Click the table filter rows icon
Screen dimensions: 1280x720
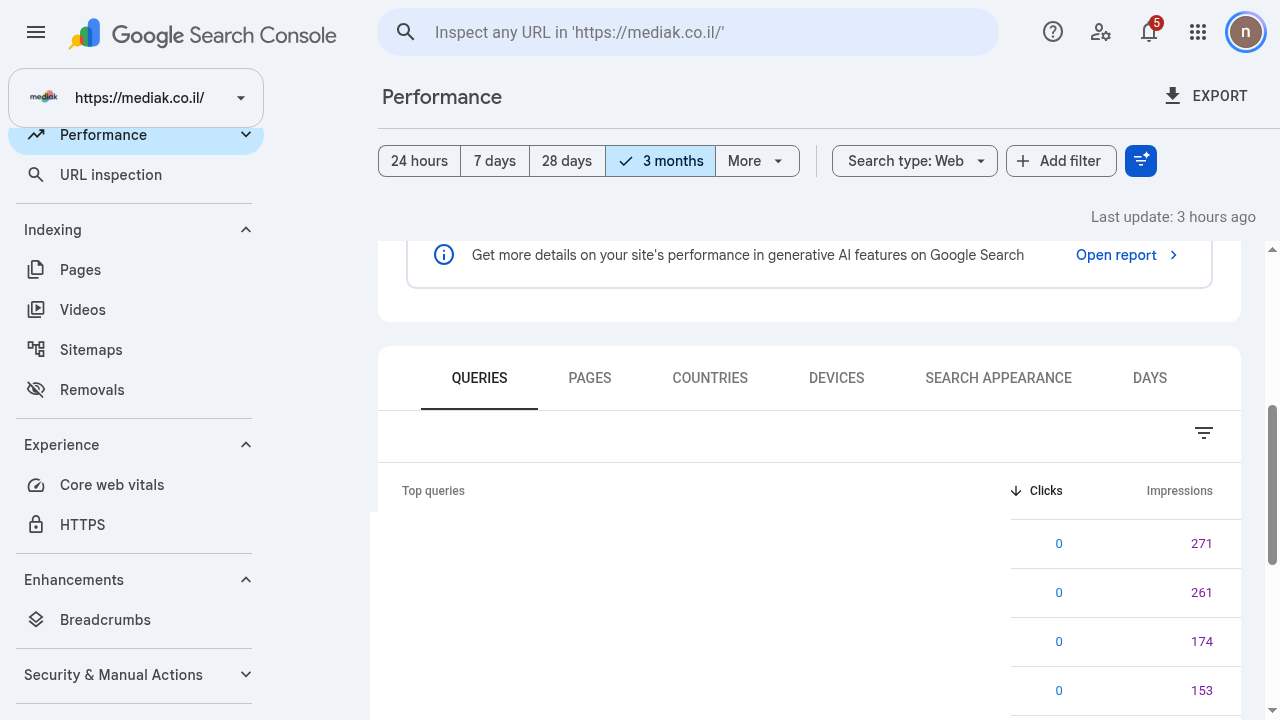(x=1204, y=433)
